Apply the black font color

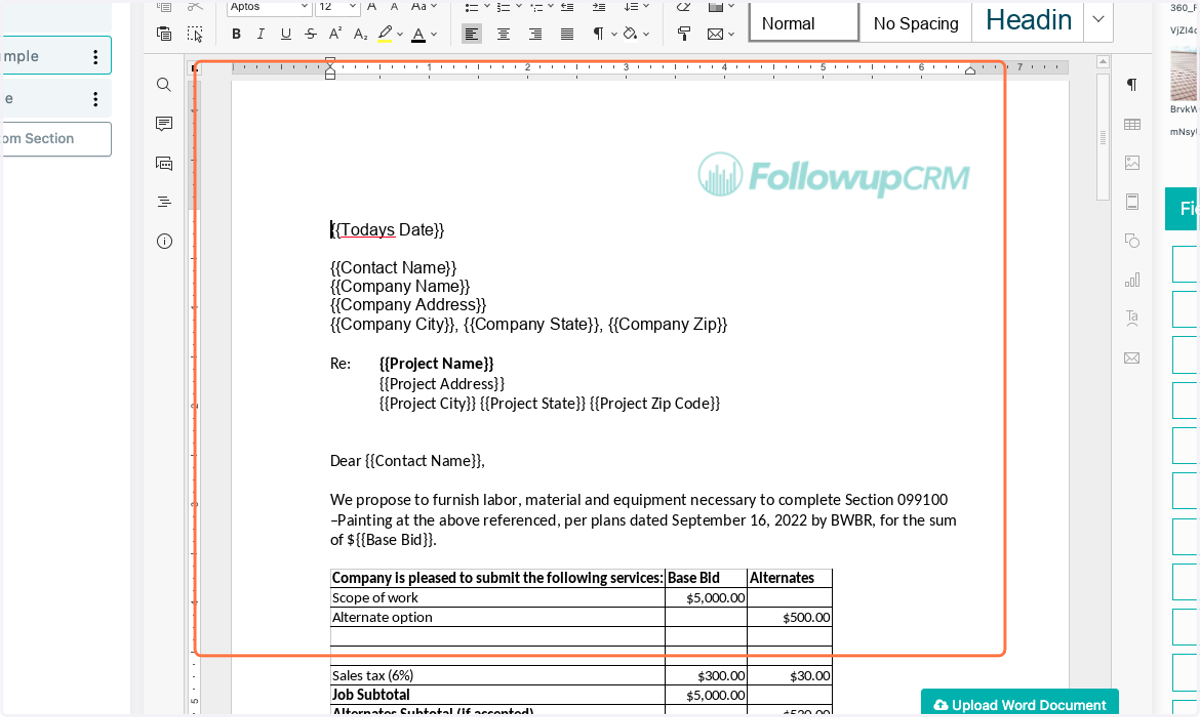(418, 34)
